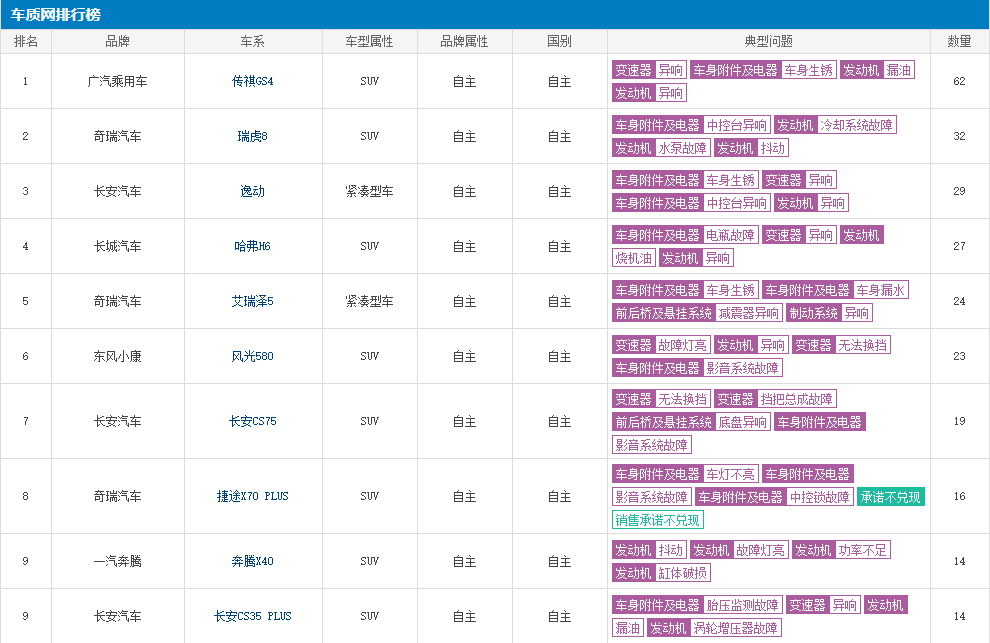Click the 长安CS75 series link
Screen dimensions: 990x643
pyautogui.click(x=253, y=421)
